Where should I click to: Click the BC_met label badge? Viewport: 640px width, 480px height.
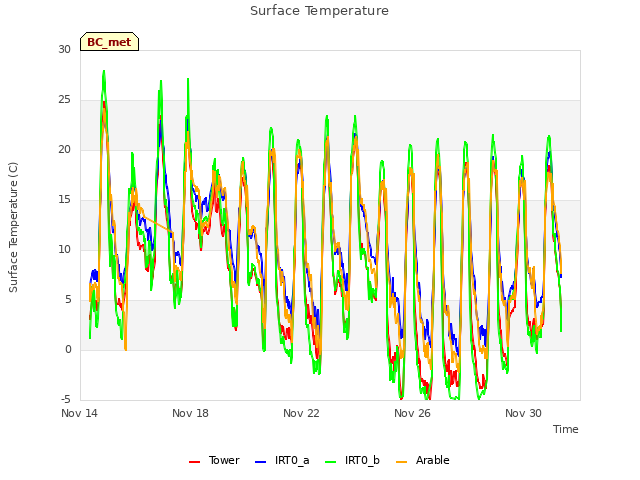click(x=109, y=42)
